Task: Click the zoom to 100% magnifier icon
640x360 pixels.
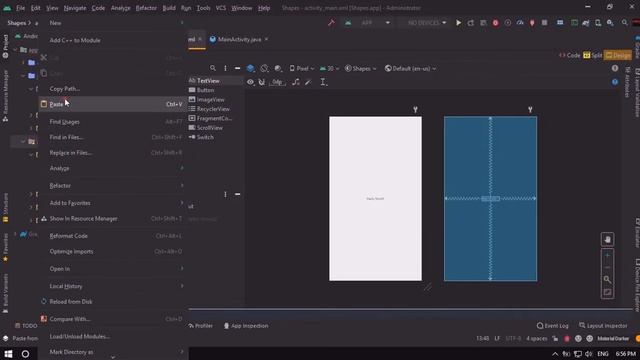Action: pos(607,280)
